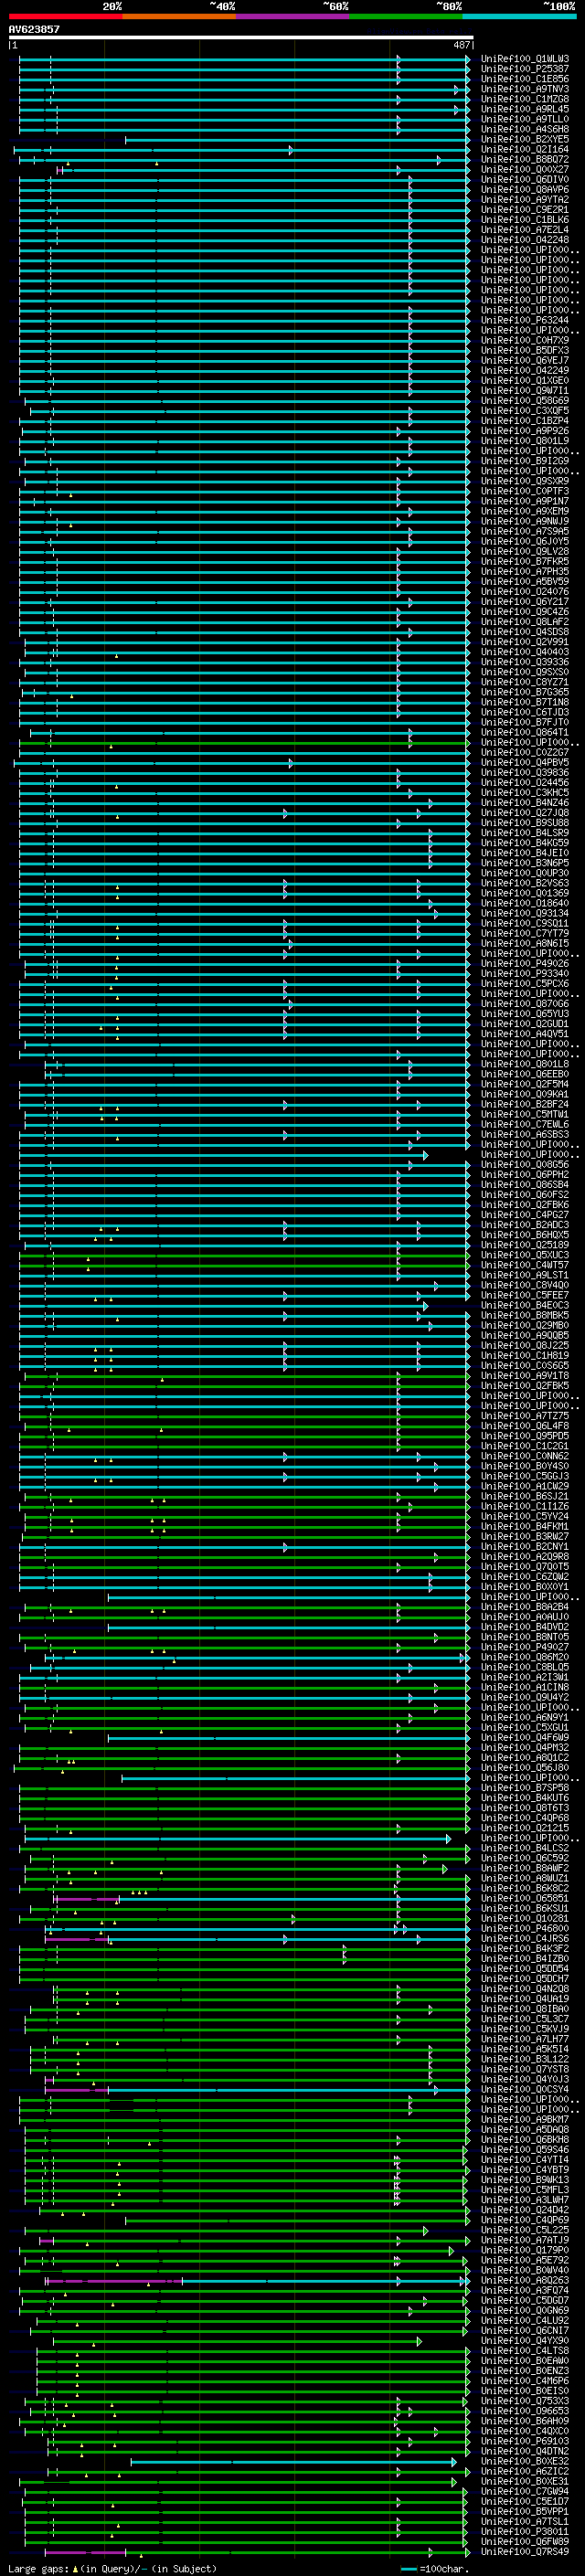Click the UniRef100_C9E2R1 entry
The image size is (585, 2576).
click(525, 210)
